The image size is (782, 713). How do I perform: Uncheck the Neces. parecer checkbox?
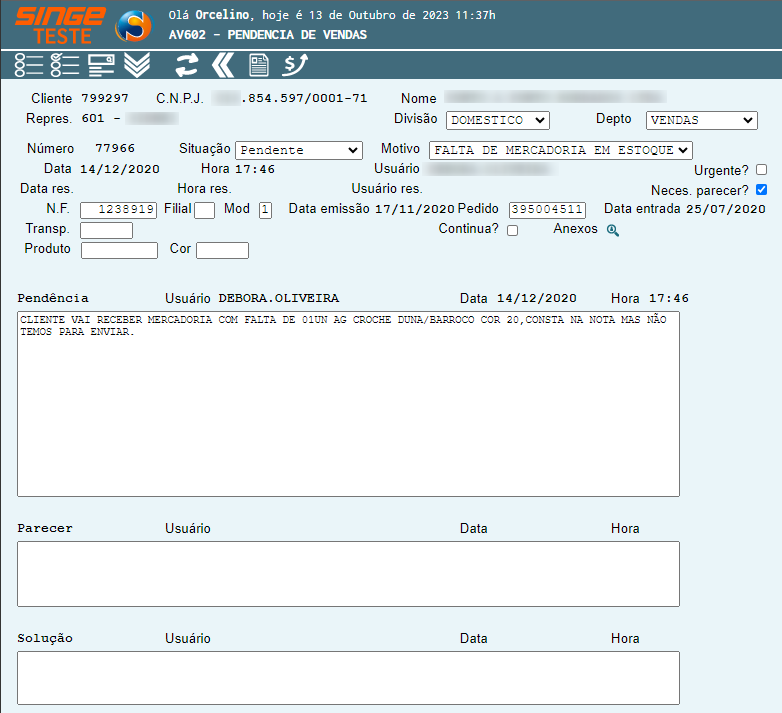click(762, 190)
